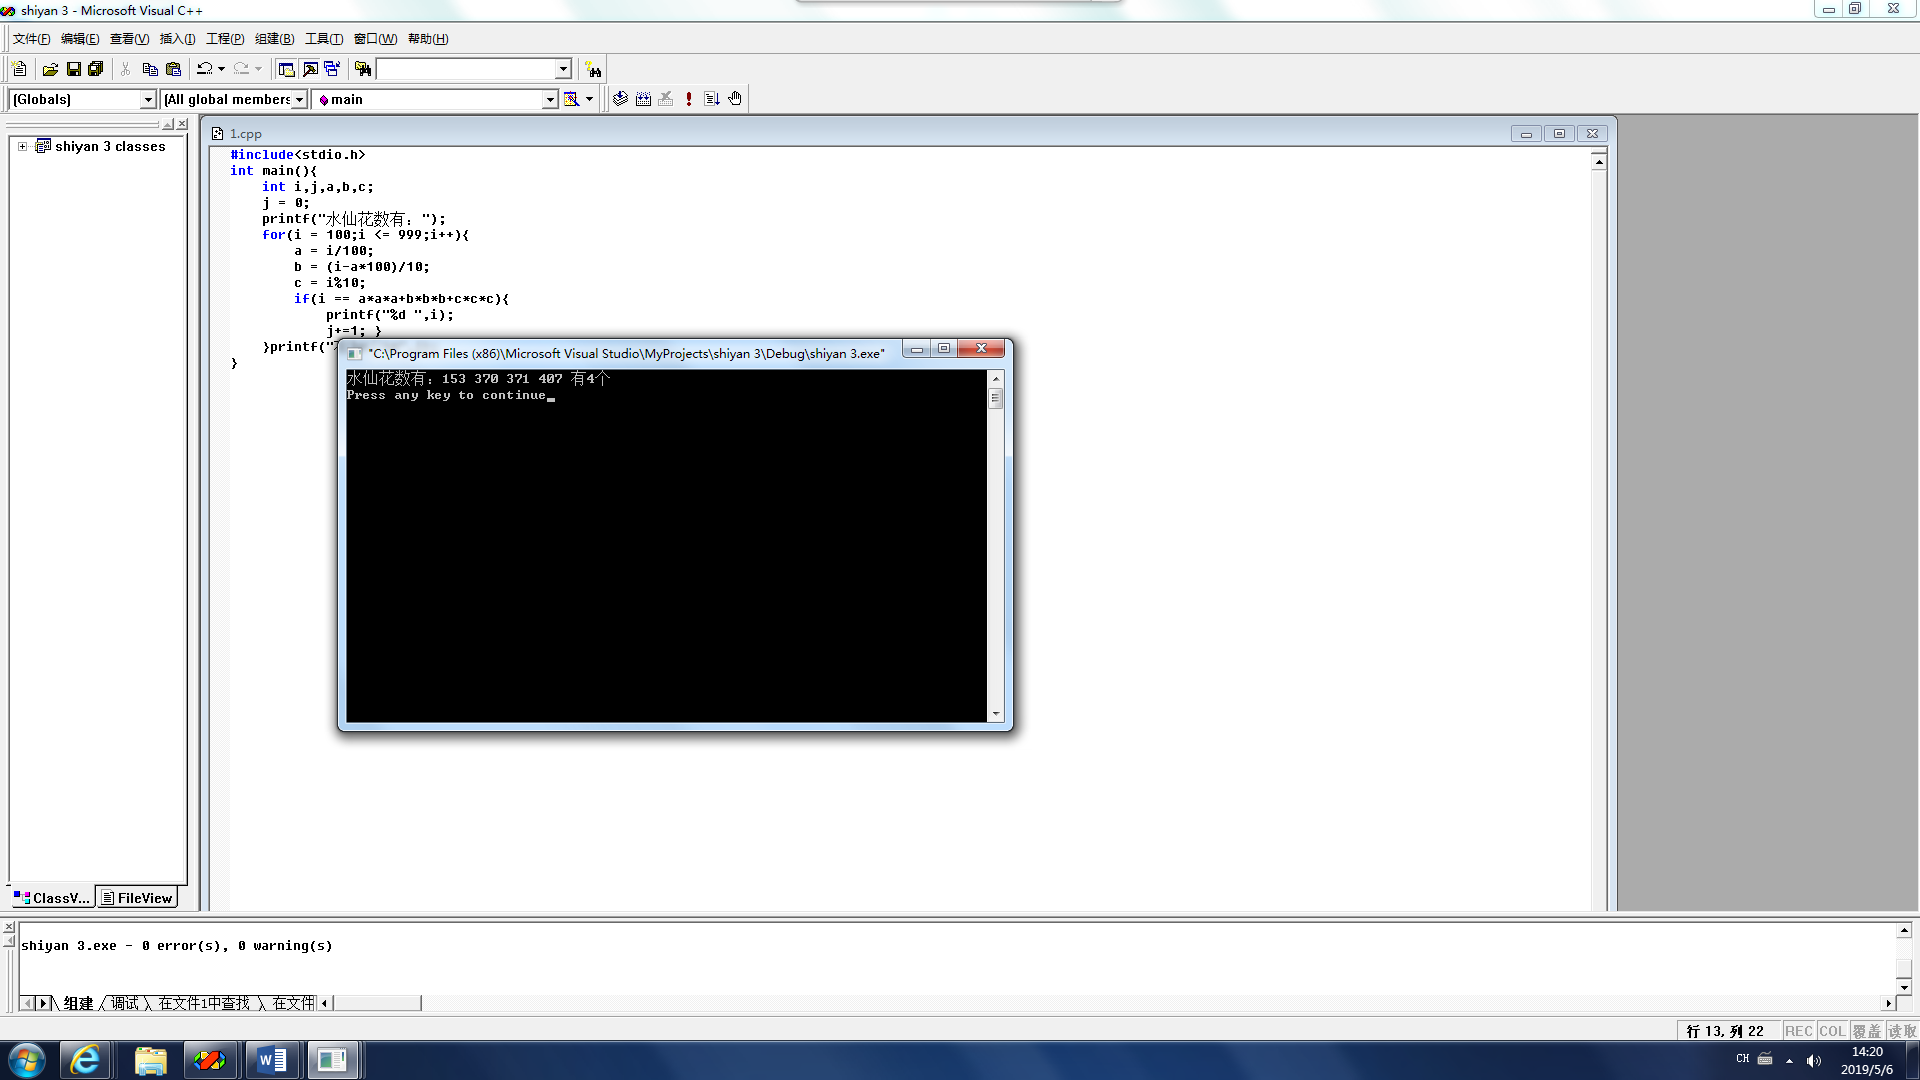The height and width of the screenshot is (1080, 1920).
Task: Switch to the 调试 output tab
Action: coord(125,1003)
